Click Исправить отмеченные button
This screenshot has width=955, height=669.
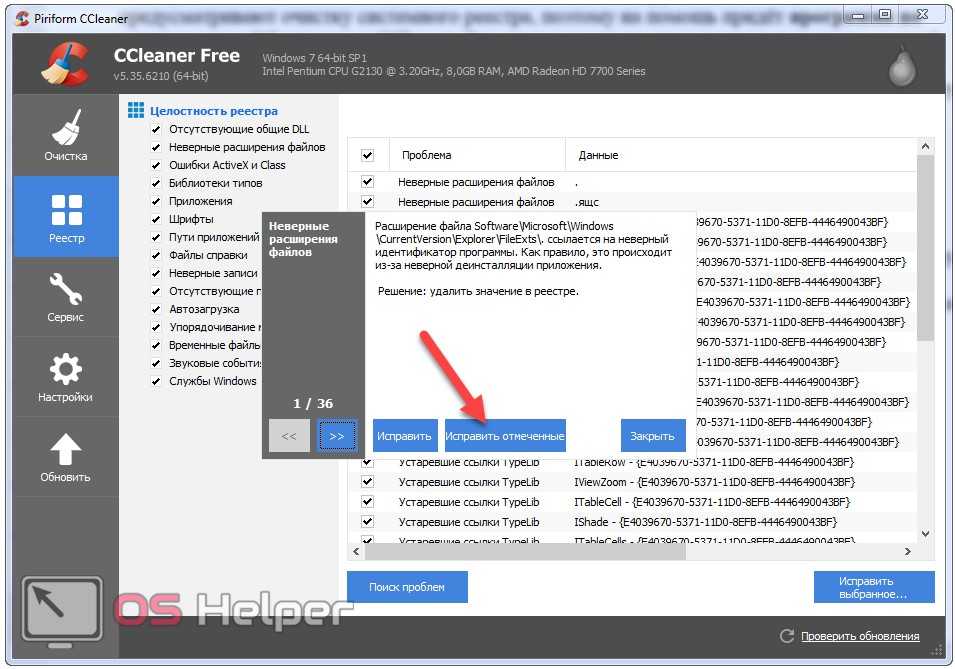pos(505,436)
